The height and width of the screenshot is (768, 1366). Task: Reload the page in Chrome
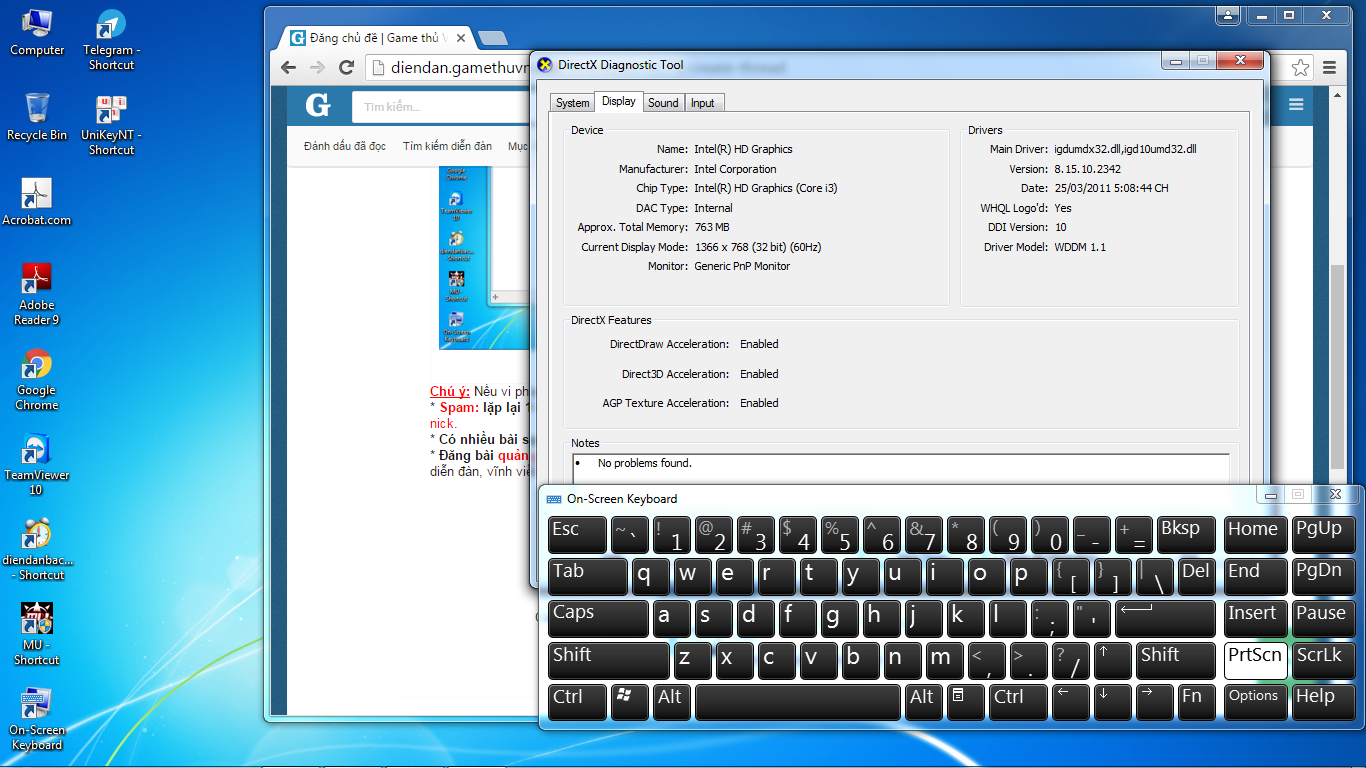[x=346, y=68]
